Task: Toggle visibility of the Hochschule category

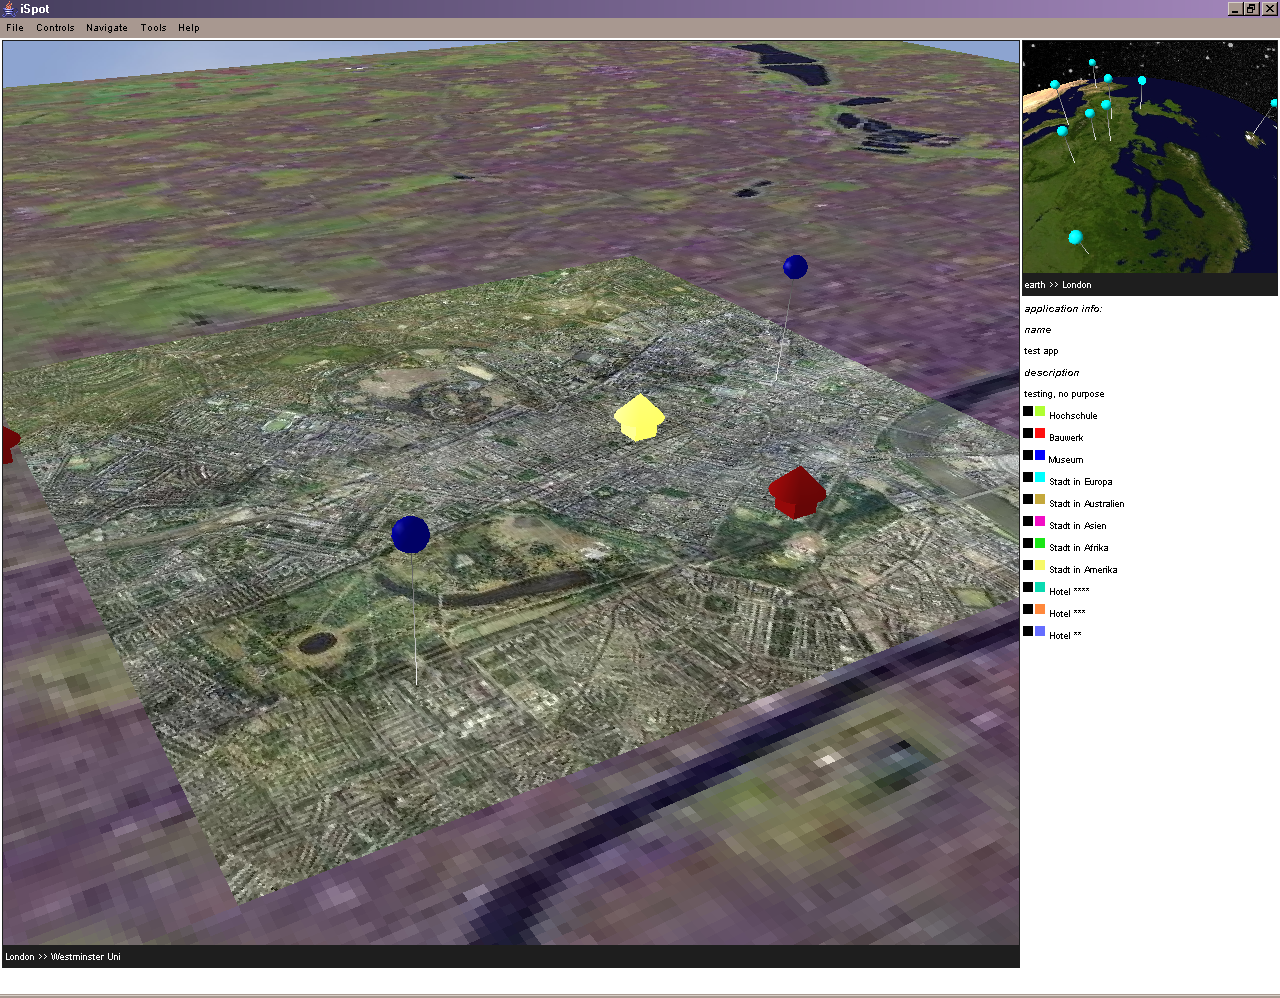Action: click(x=1027, y=410)
